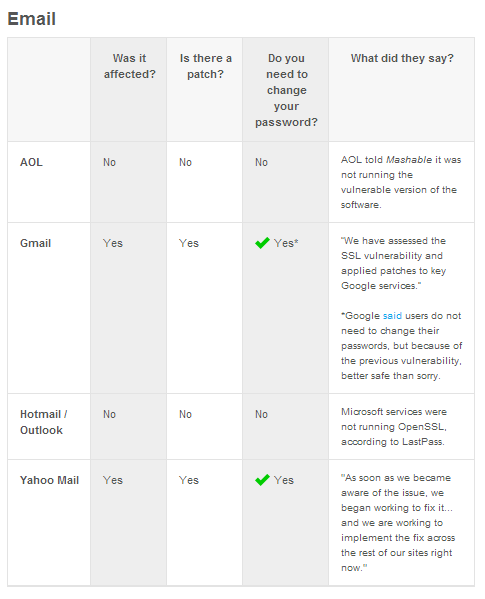Select the Gmail row label
The height and width of the screenshot is (599, 485).
(x=36, y=243)
